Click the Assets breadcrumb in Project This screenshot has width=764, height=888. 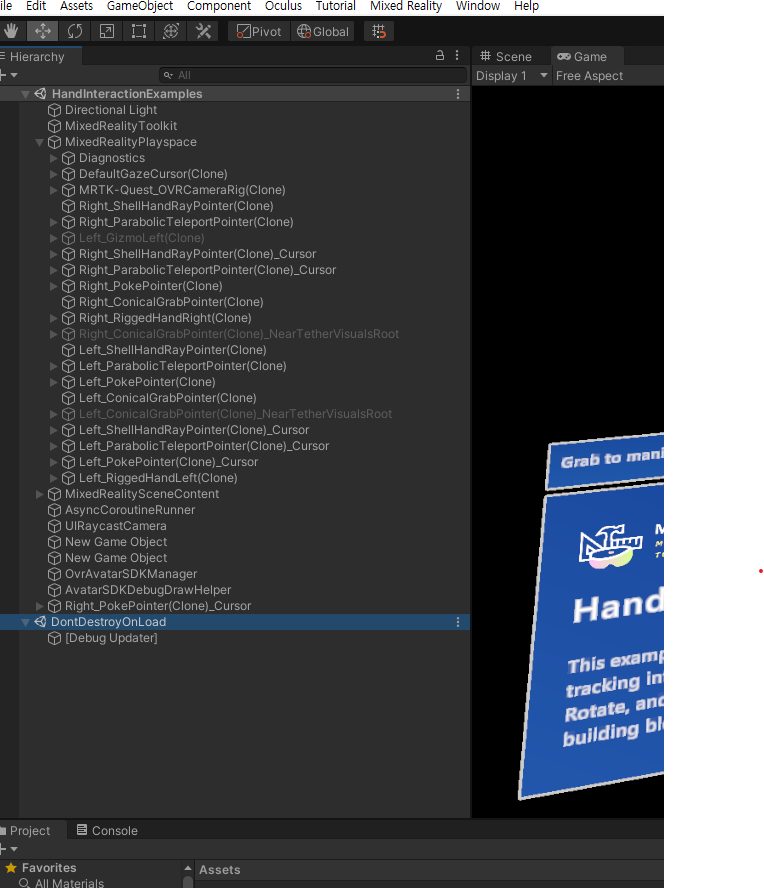coord(219,870)
